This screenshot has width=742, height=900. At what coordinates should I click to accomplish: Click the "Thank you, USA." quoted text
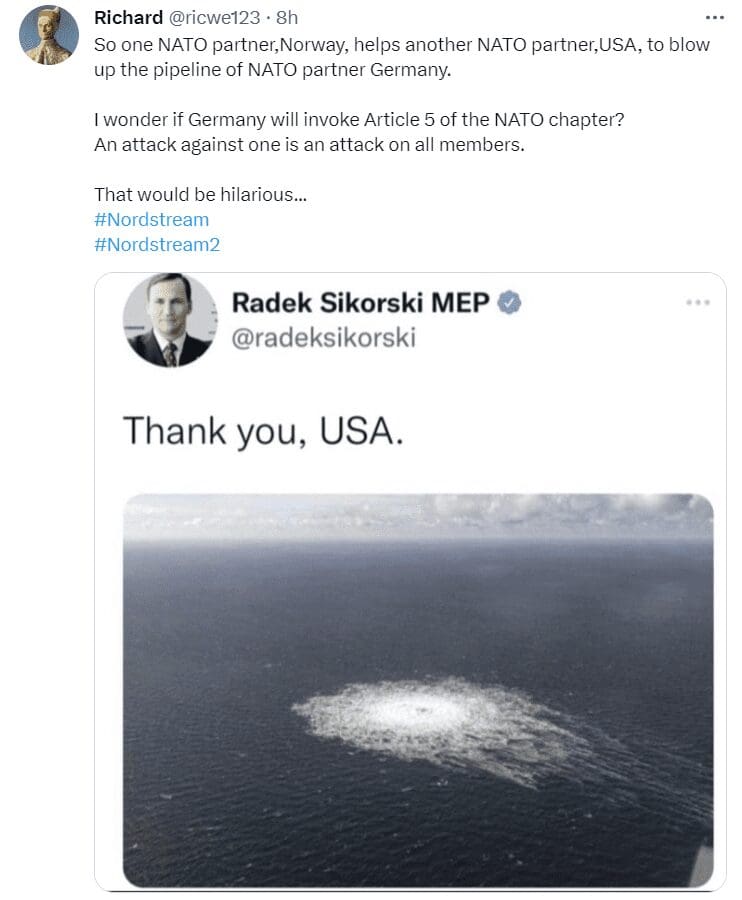click(263, 431)
